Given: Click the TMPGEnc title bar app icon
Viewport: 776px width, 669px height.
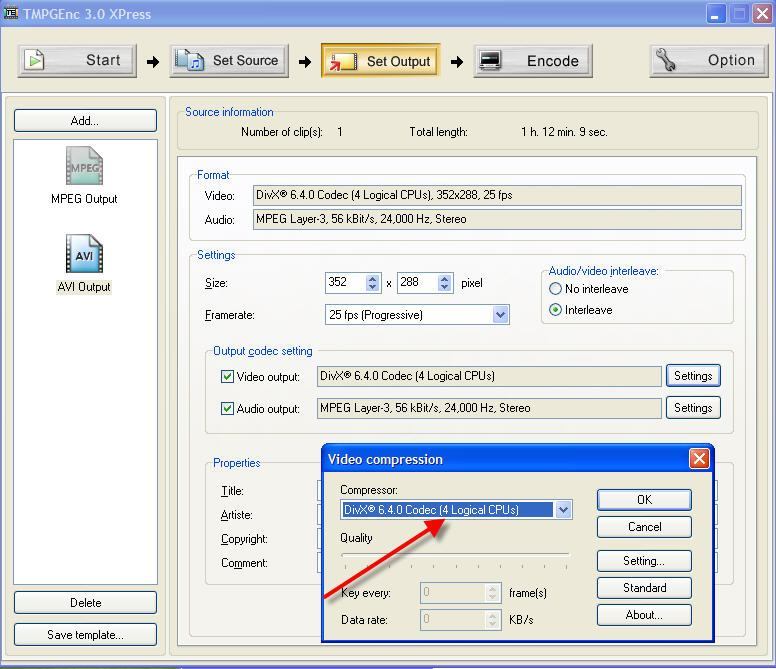Looking at the screenshot, I should click(11, 13).
